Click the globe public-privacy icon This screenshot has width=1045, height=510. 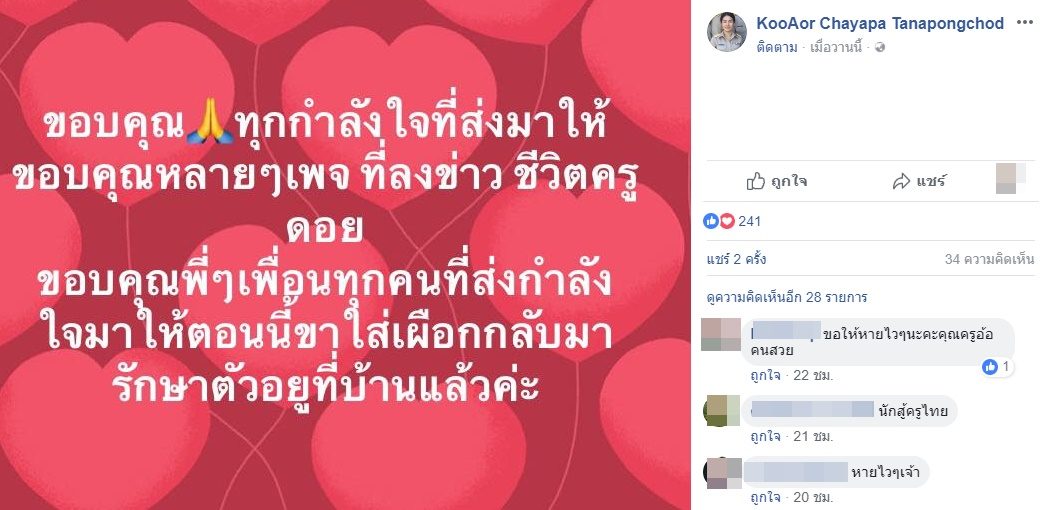(880, 47)
